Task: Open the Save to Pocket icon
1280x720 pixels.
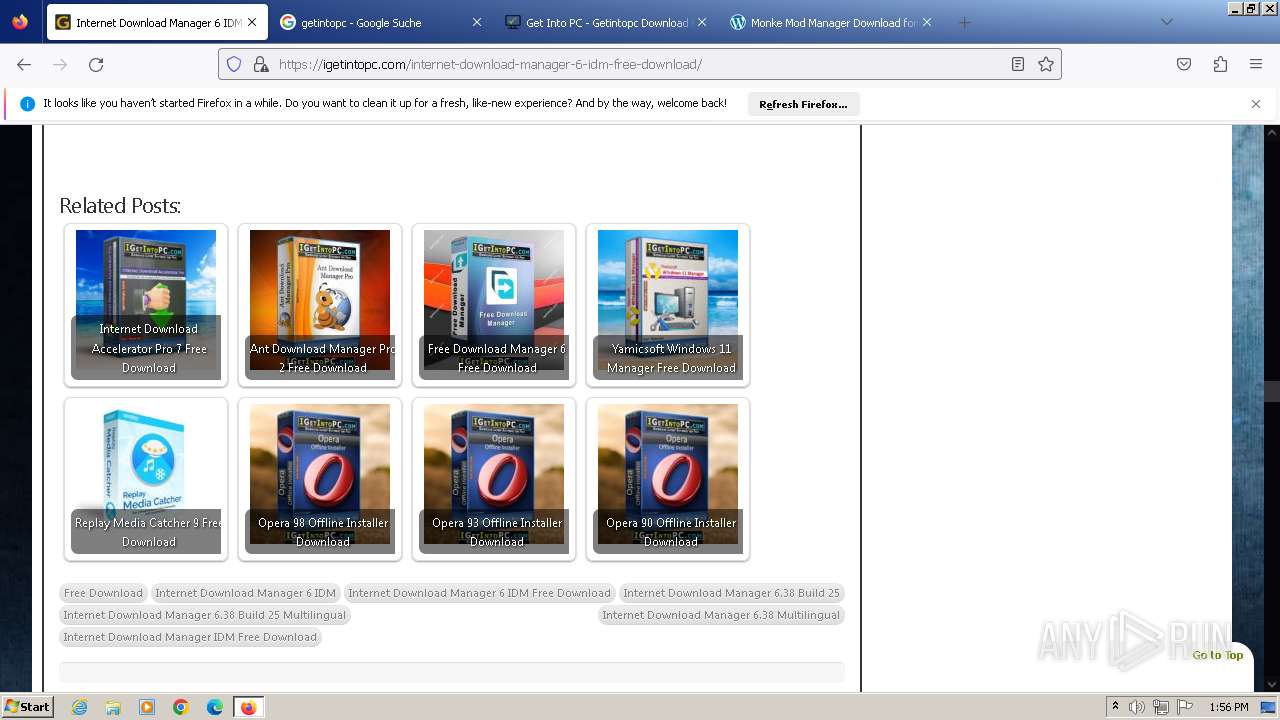Action: (x=1184, y=64)
